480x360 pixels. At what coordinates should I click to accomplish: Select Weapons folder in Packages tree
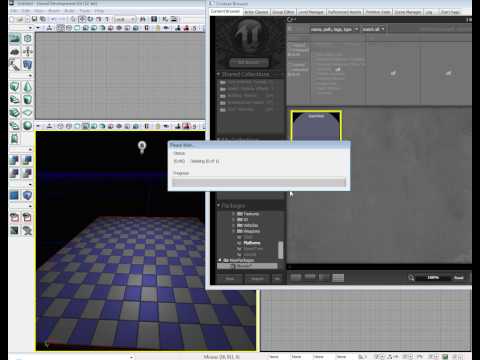point(249,231)
